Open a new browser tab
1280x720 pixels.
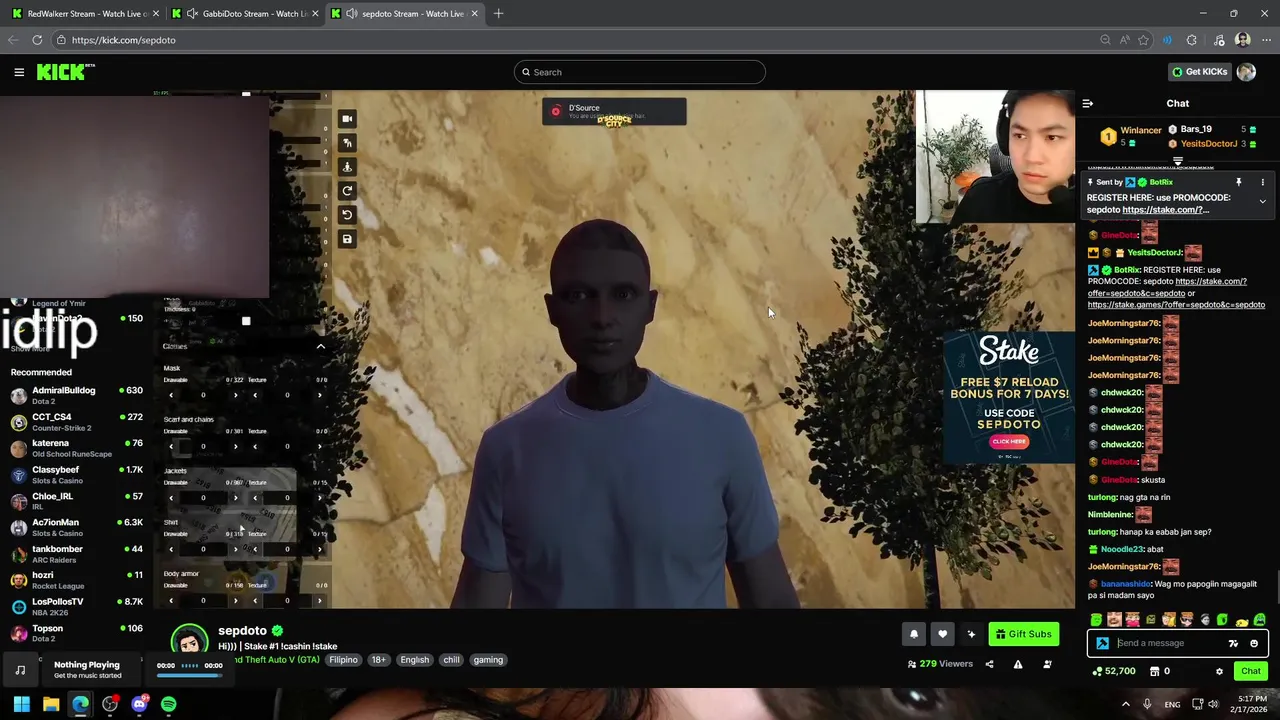[498, 14]
